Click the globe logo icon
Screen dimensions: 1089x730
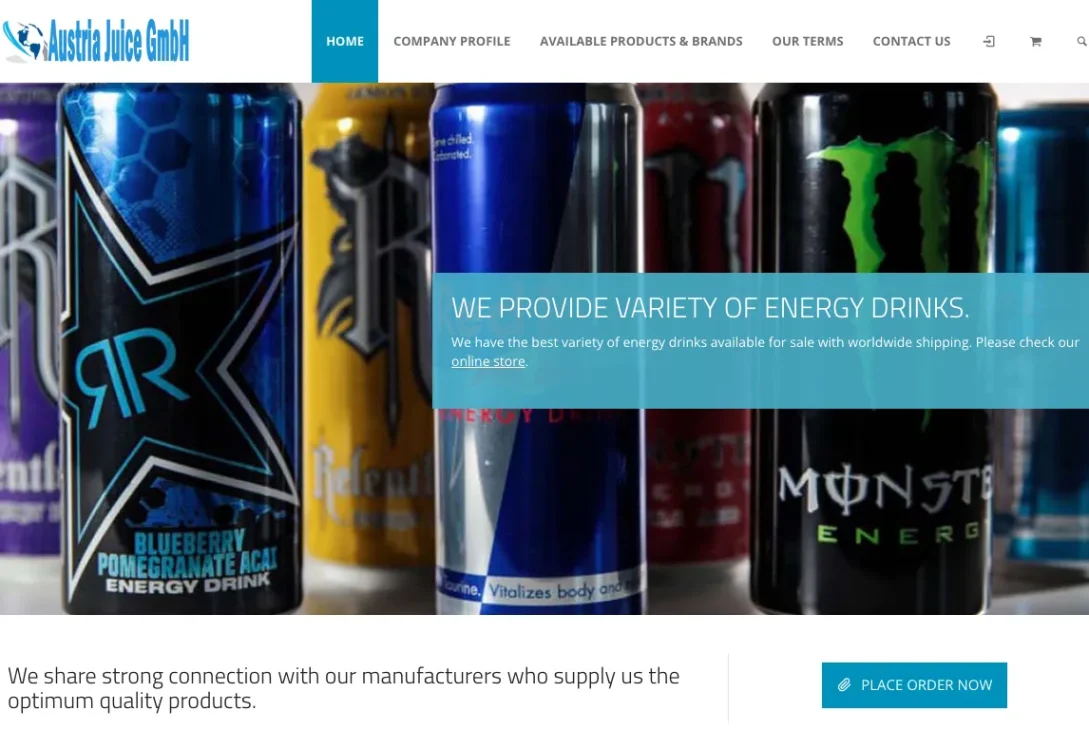(23, 41)
